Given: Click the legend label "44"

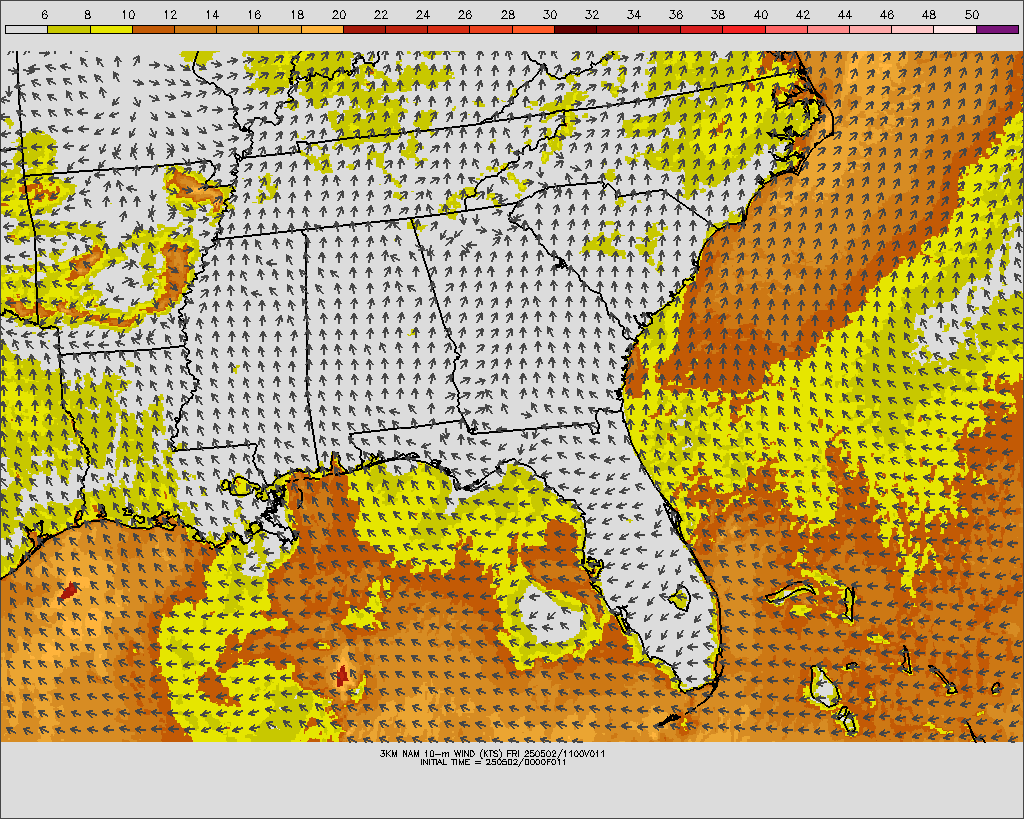Looking at the screenshot, I should pos(845,14).
